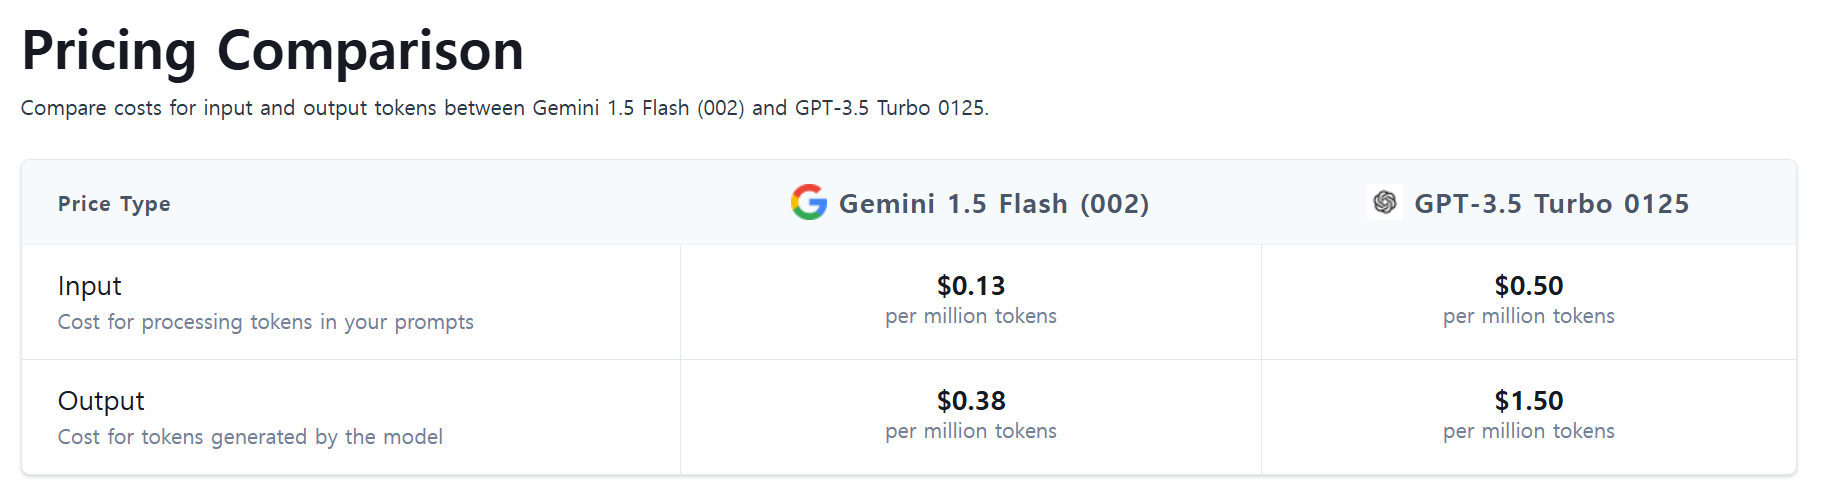
Task: Select the Price Type column header
Action: (x=114, y=204)
